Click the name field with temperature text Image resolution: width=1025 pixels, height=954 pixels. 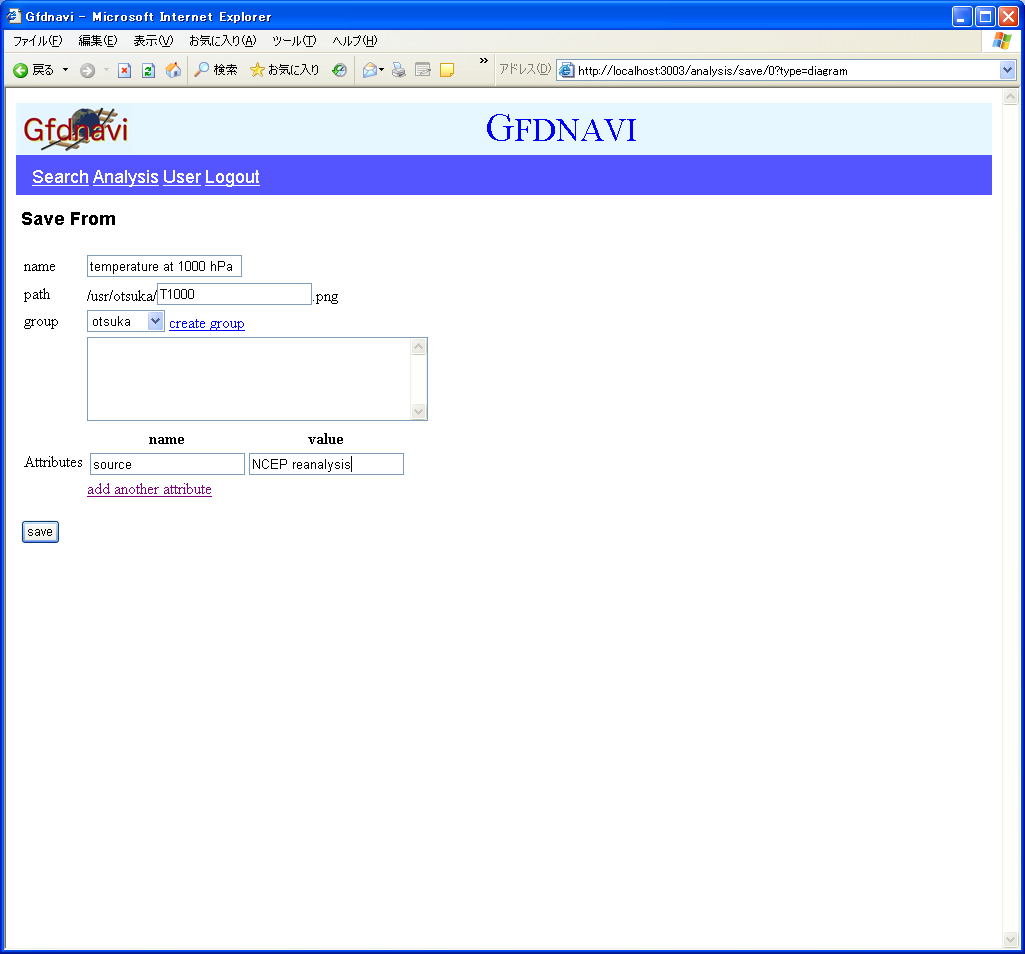pyautogui.click(x=164, y=266)
